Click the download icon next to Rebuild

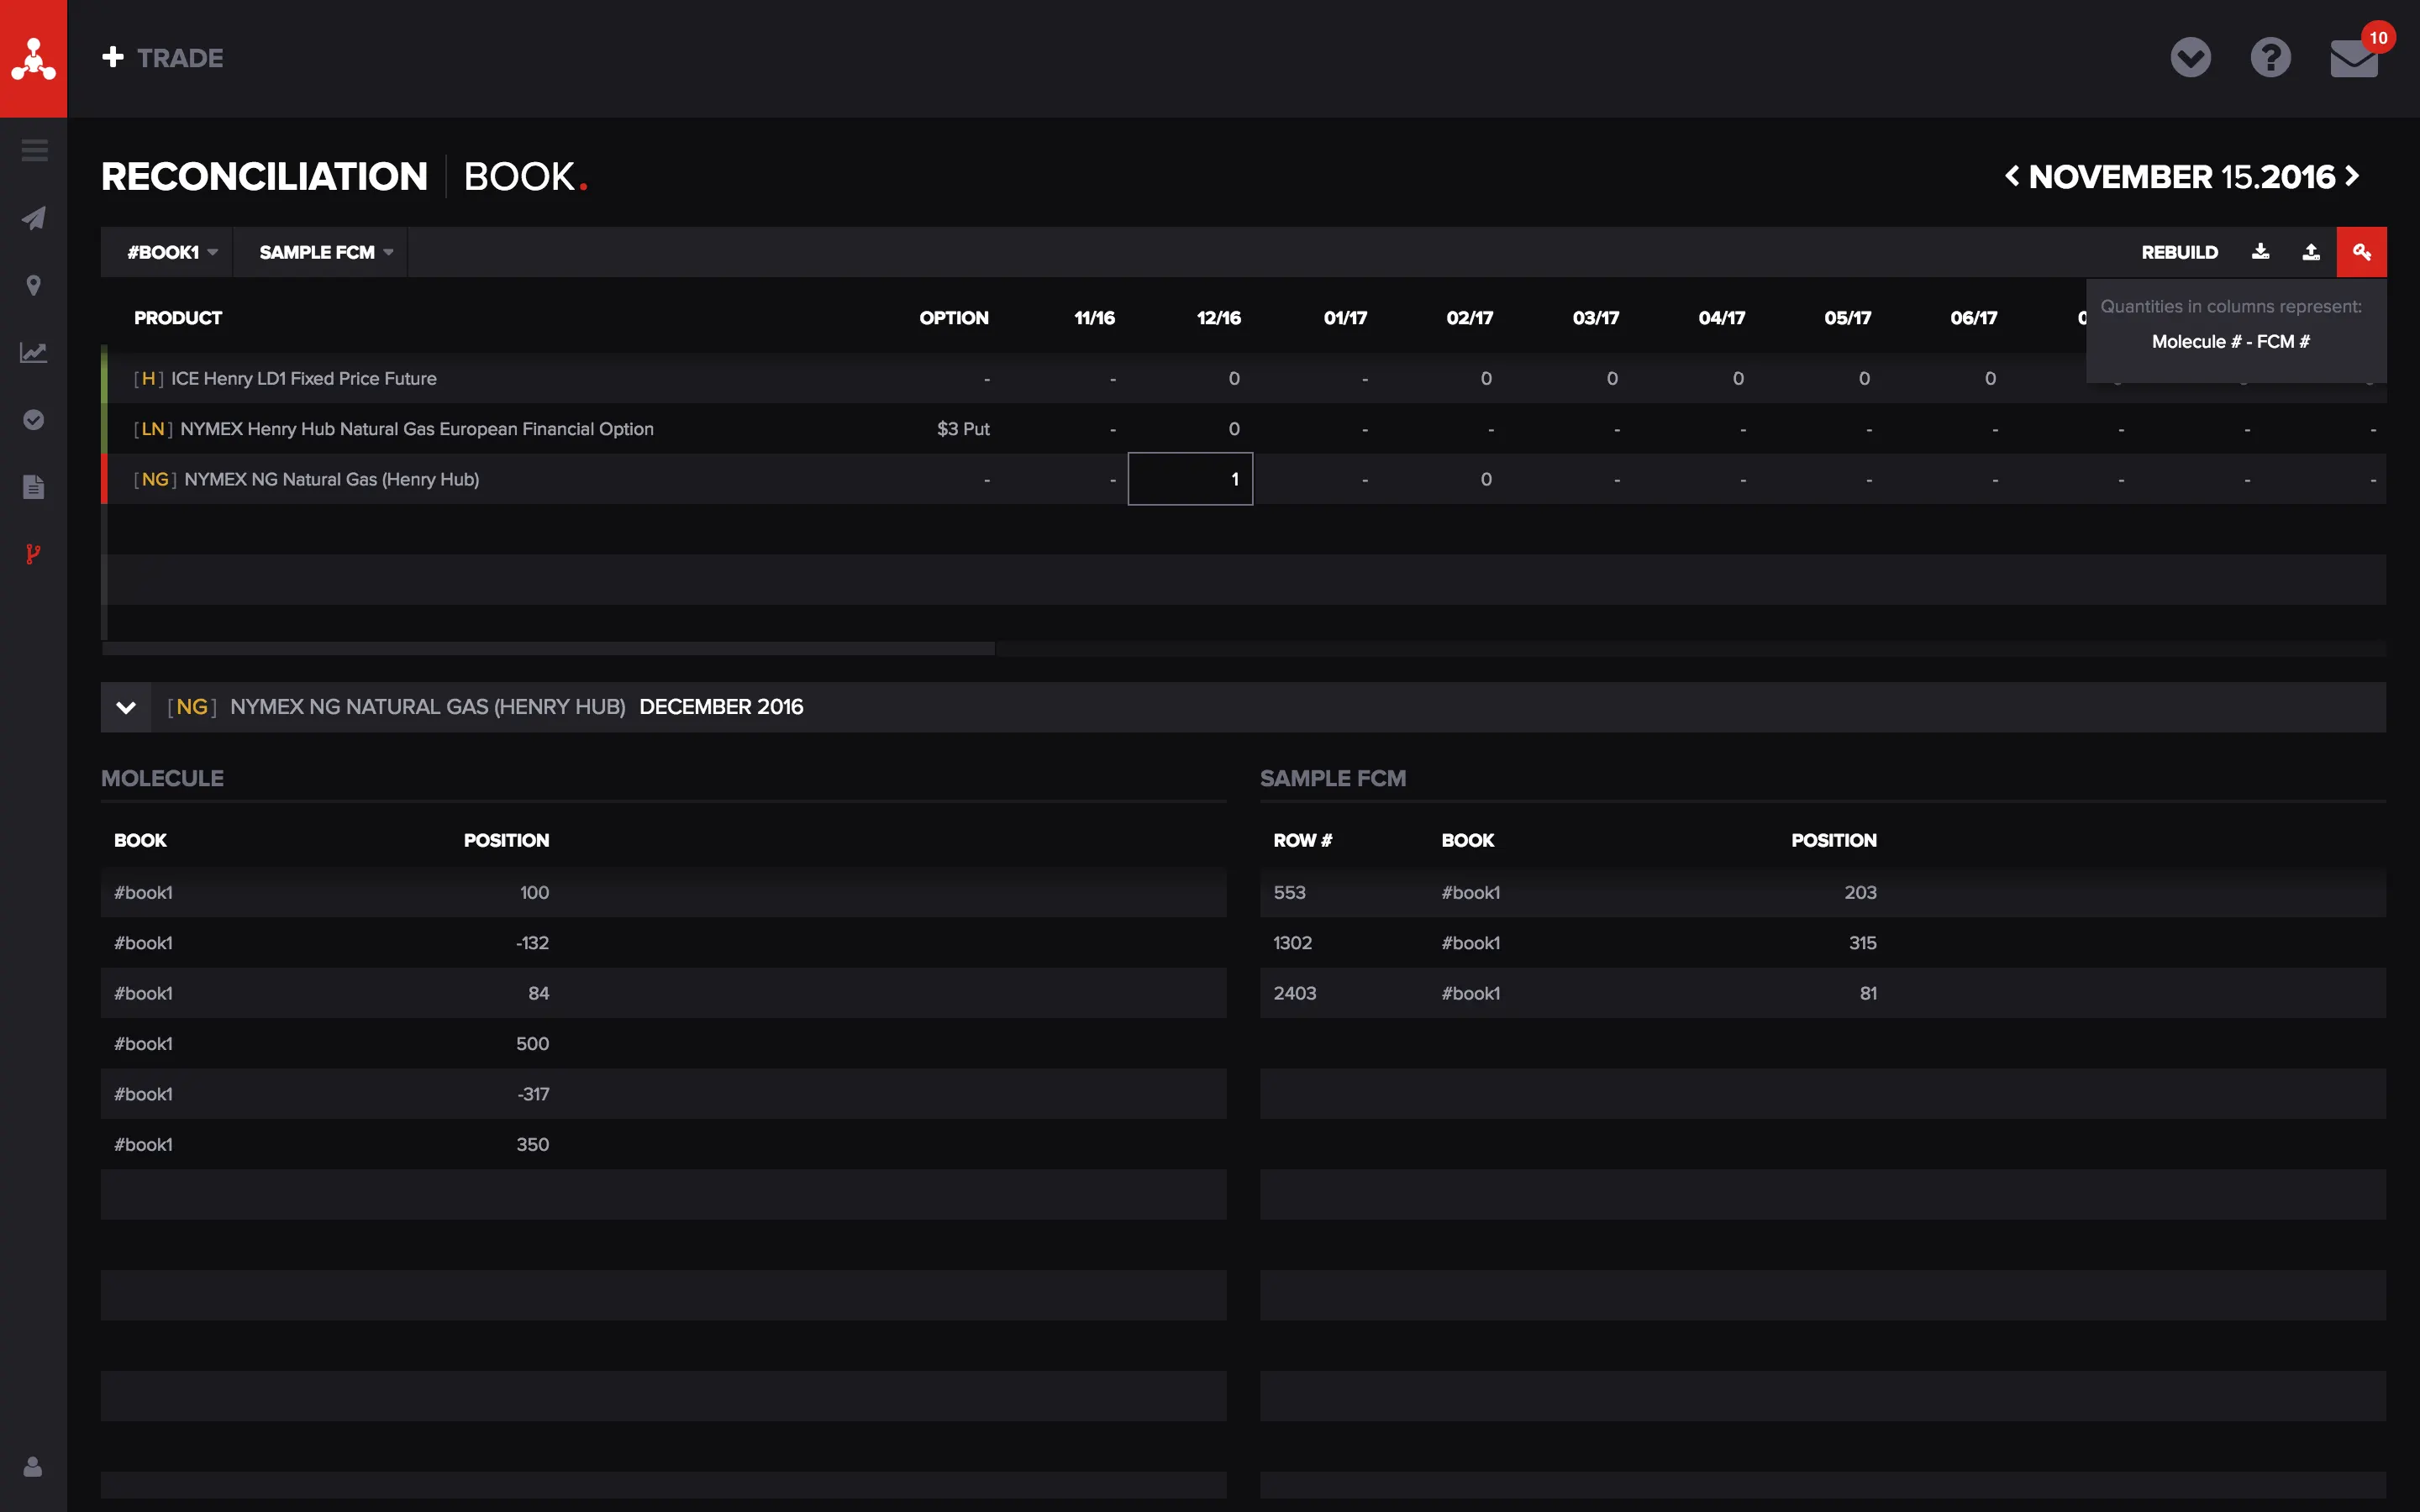[x=2260, y=252]
